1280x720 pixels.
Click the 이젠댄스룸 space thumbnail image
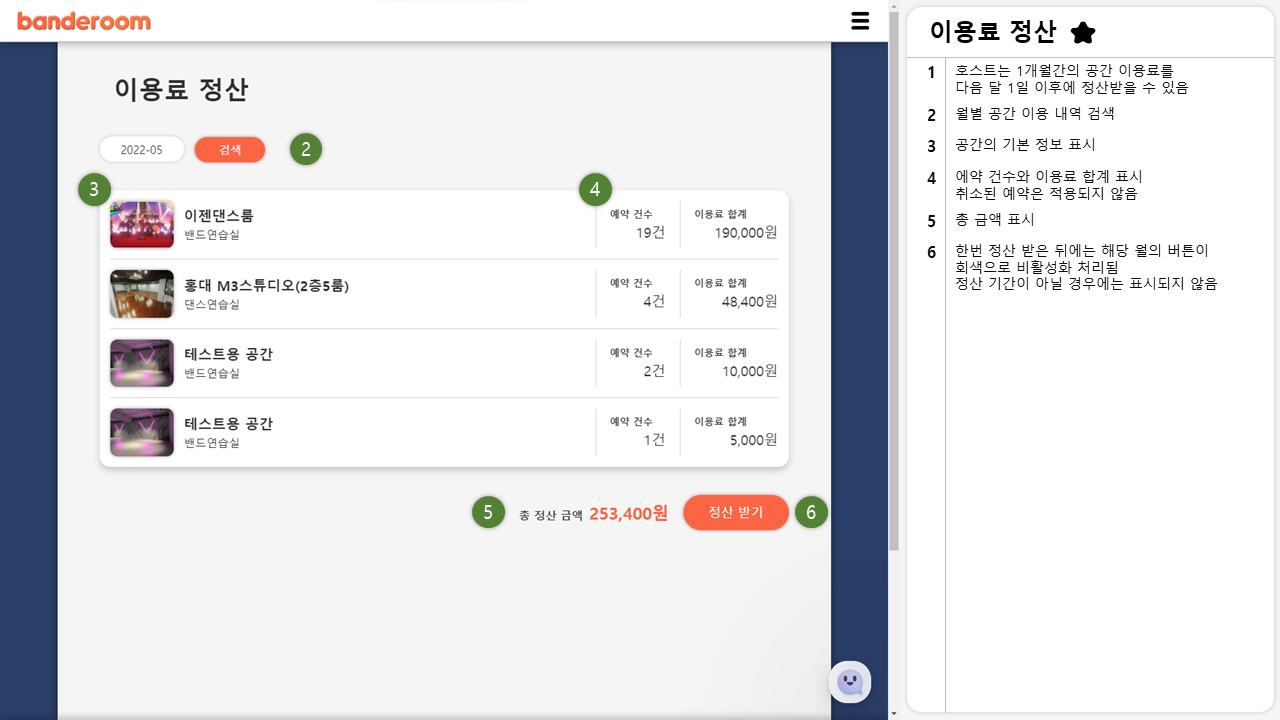[141, 224]
